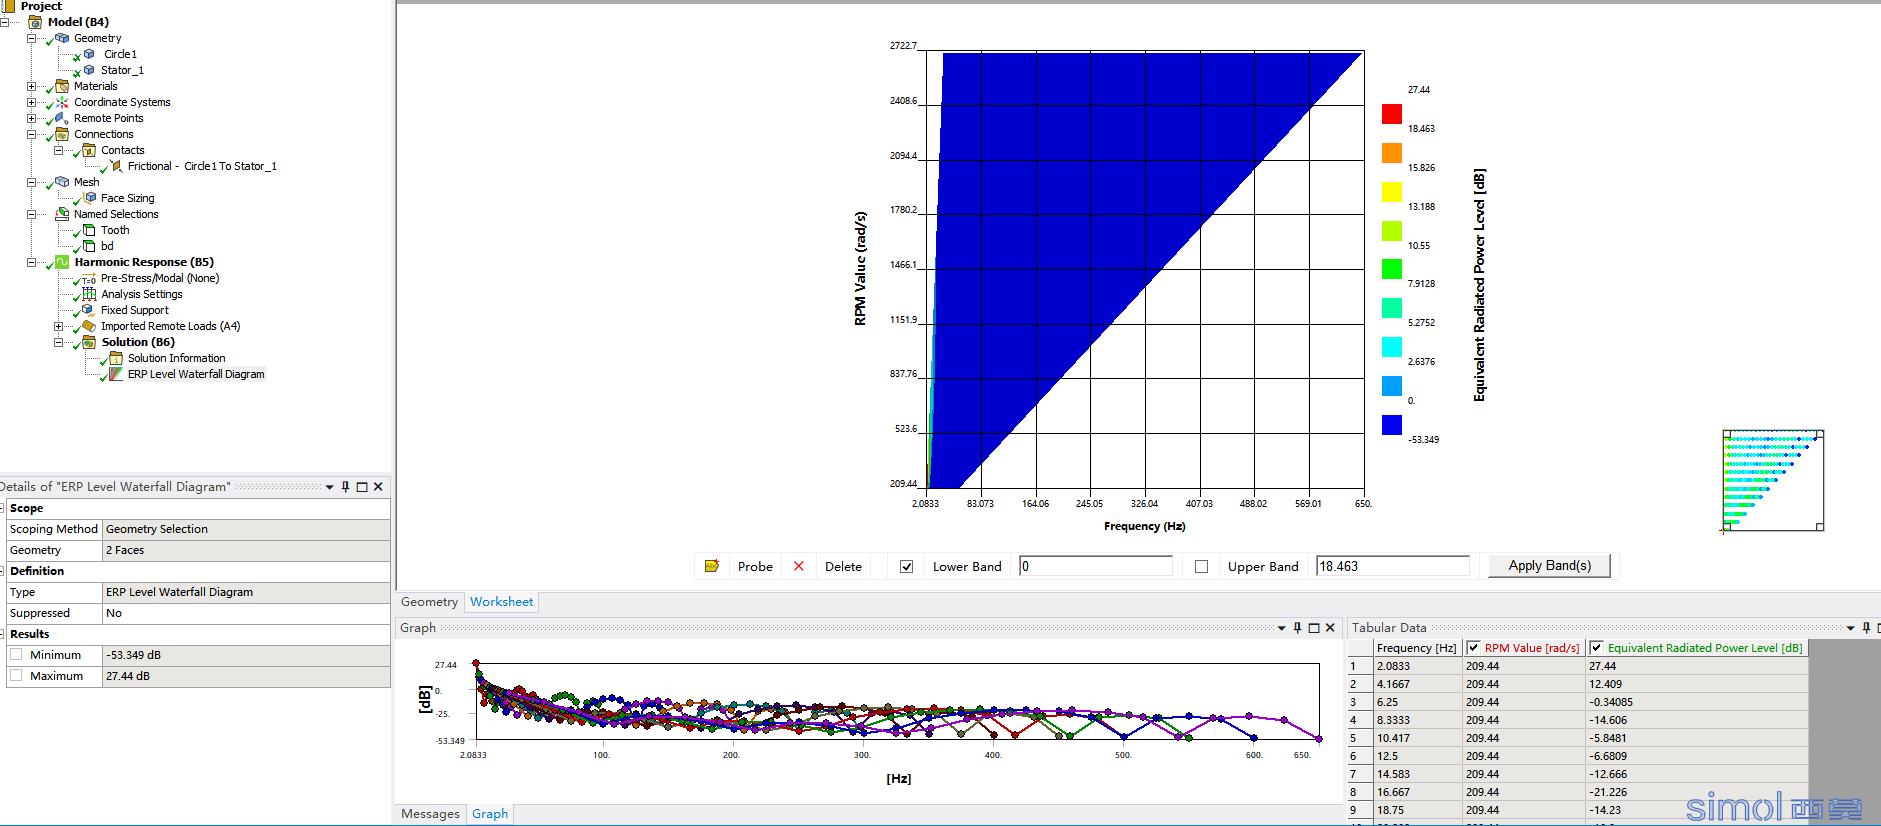Image resolution: width=1881 pixels, height=826 pixels.
Task: Select the Coordinate Systems icon
Action: click(x=62, y=102)
